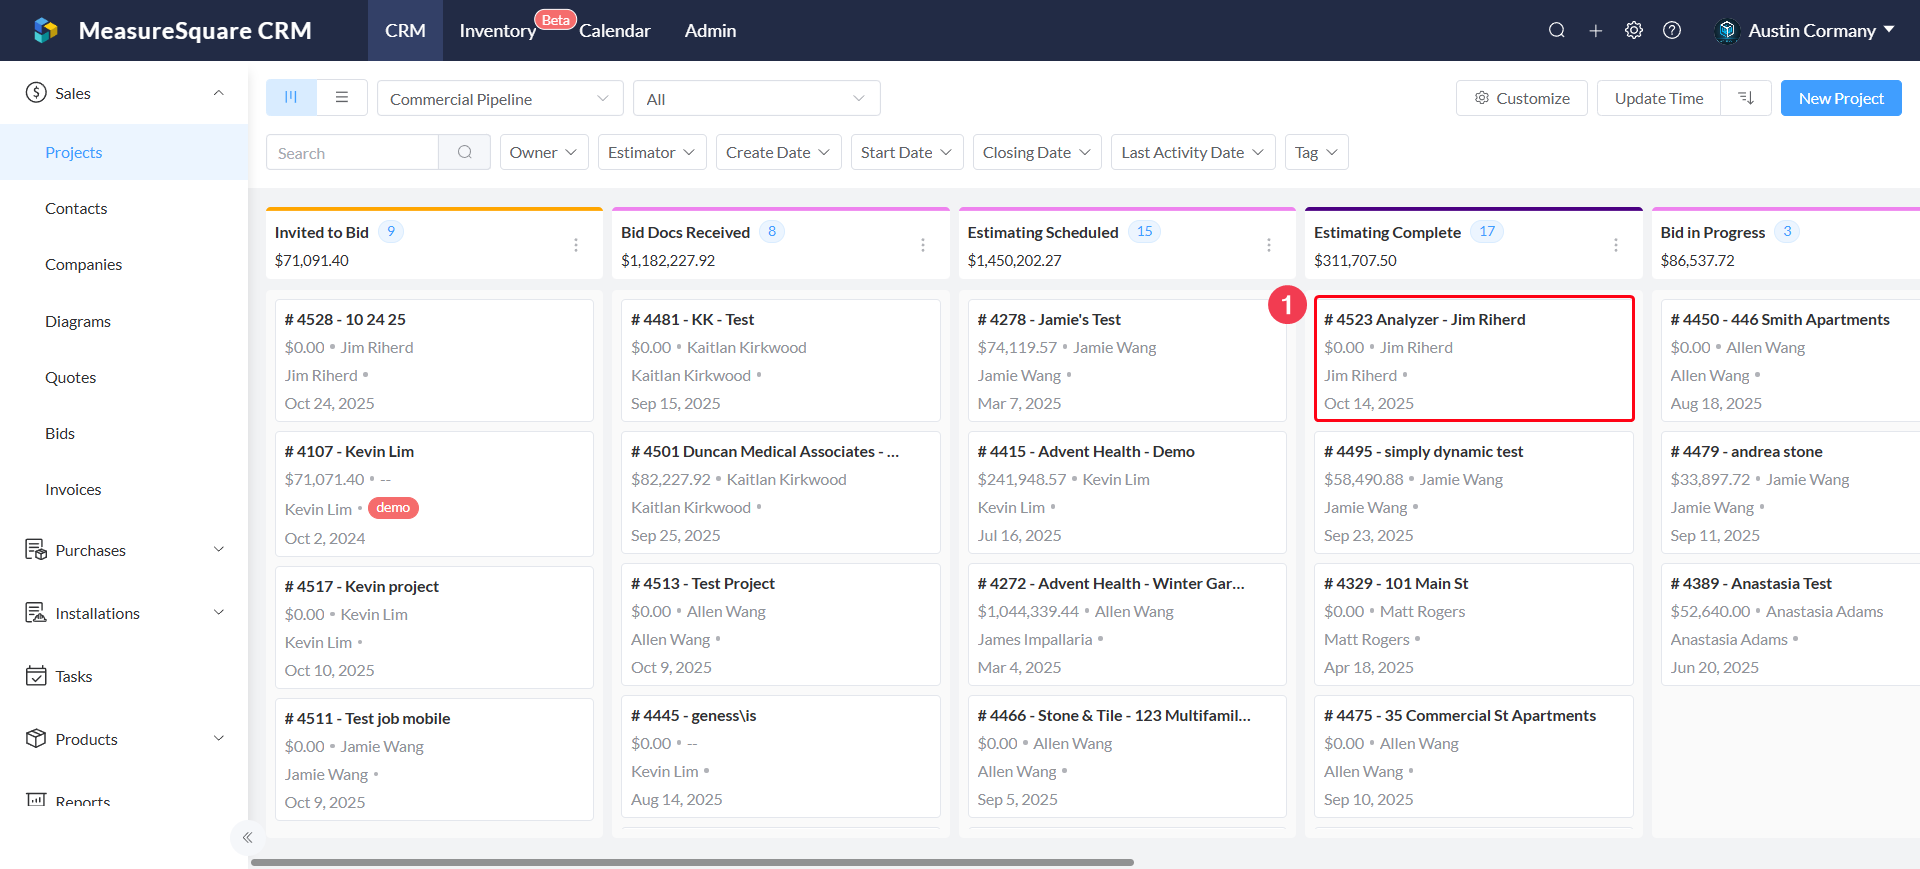1920x869 pixels.
Task: Go to Contacts in the sidebar
Action: [124, 208]
